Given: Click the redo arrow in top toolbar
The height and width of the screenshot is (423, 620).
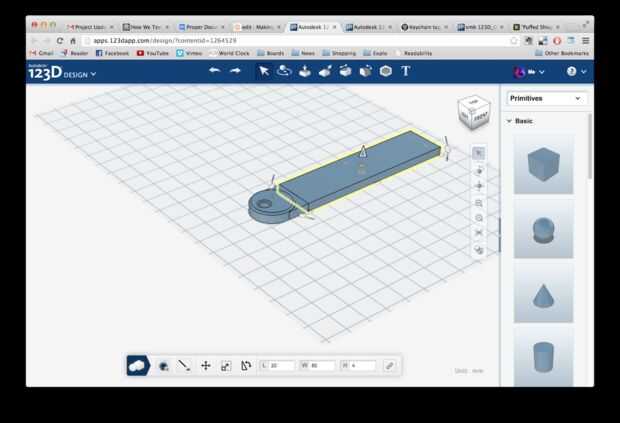Looking at the screenshot, I should [x=235, y=71].
